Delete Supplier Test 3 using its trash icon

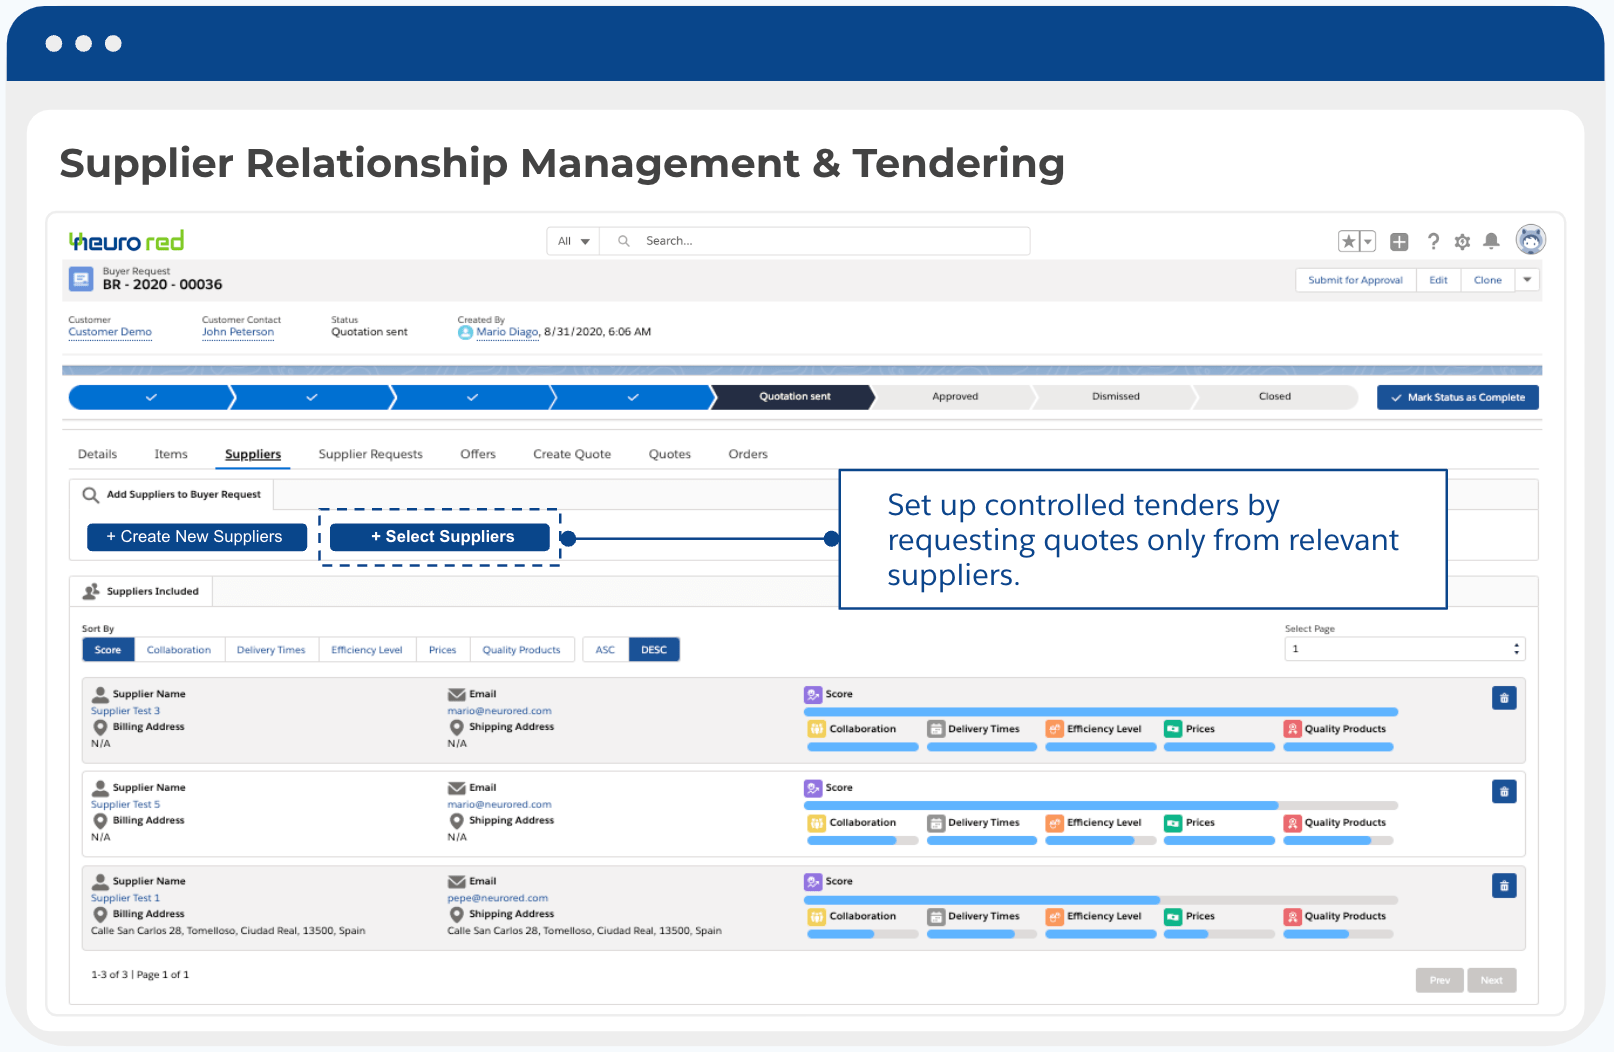(1503, 697)
